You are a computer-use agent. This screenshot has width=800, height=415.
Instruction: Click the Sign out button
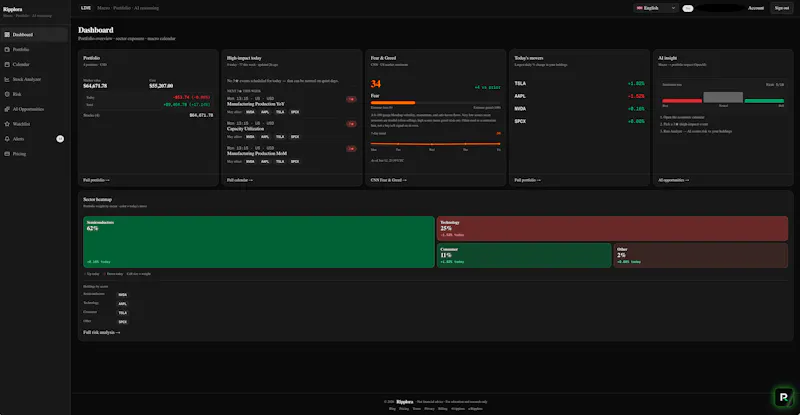click(x=782, y=8)
